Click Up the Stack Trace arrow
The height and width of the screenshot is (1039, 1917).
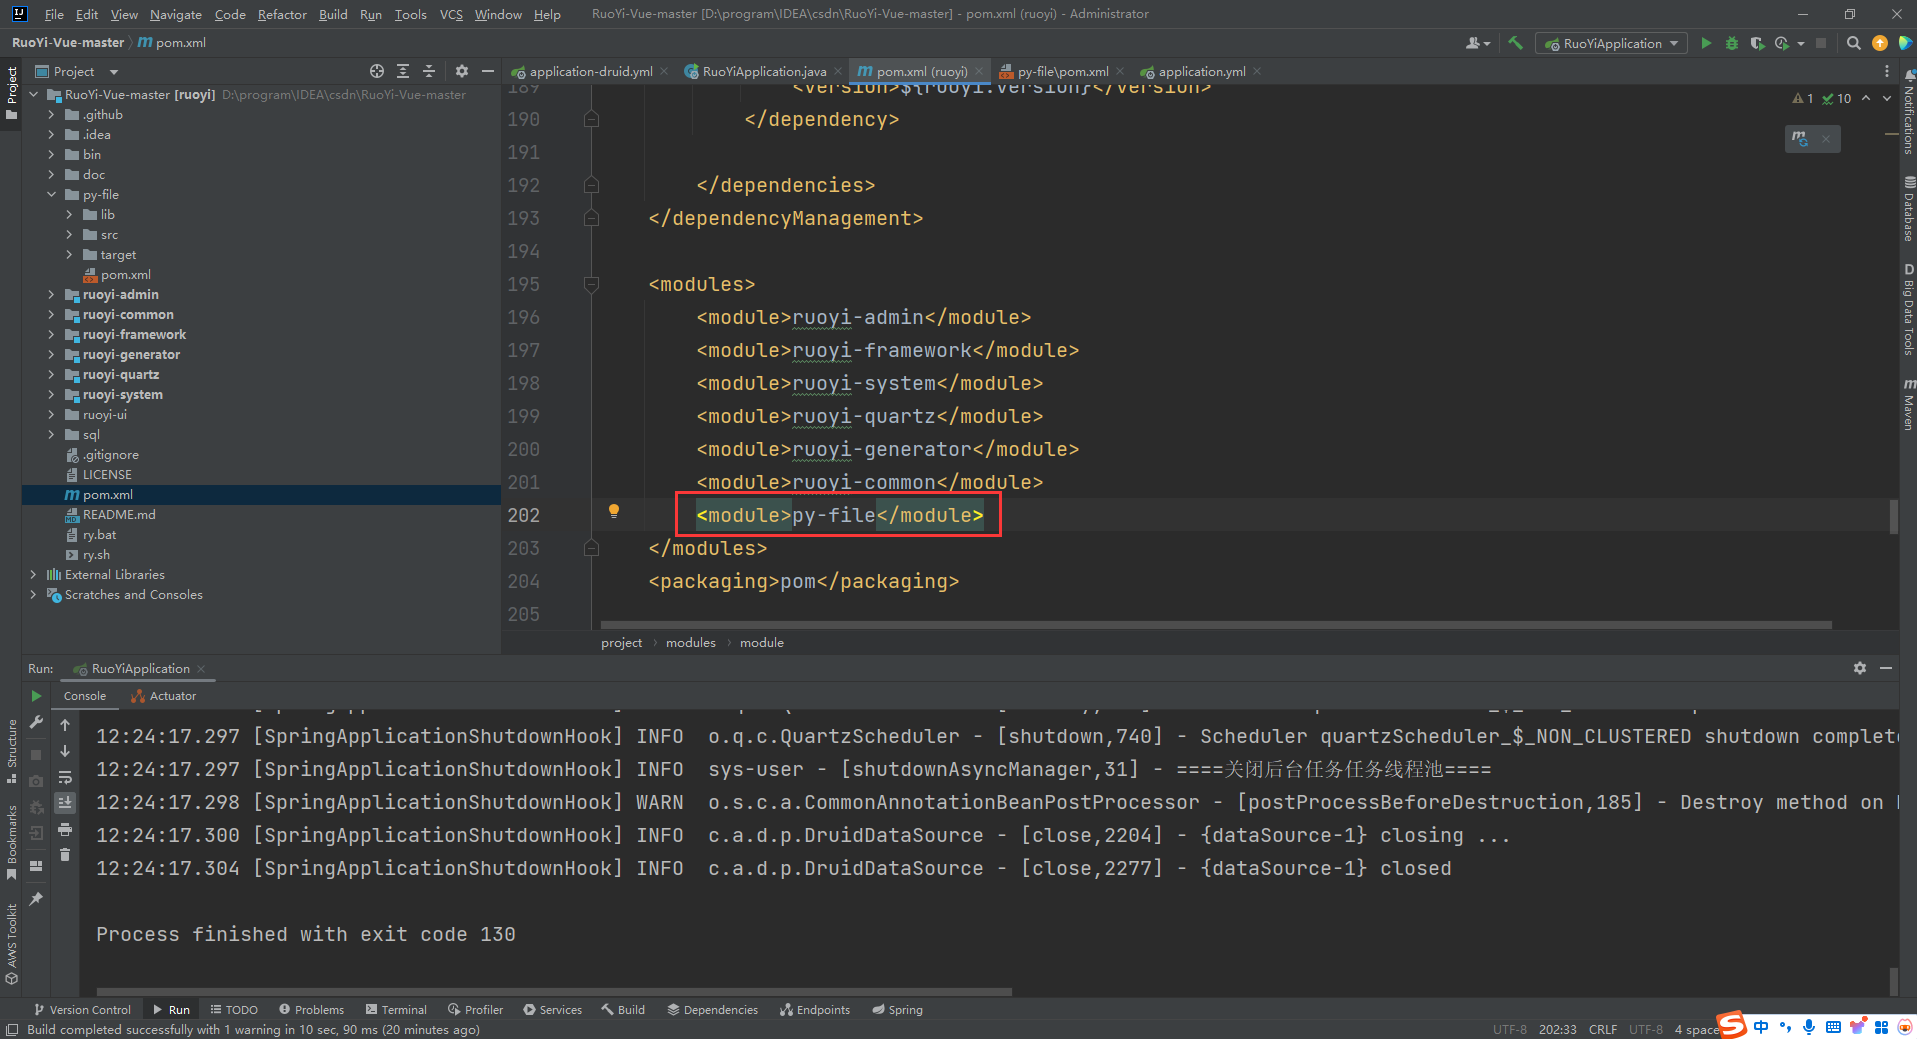point(65,725)
